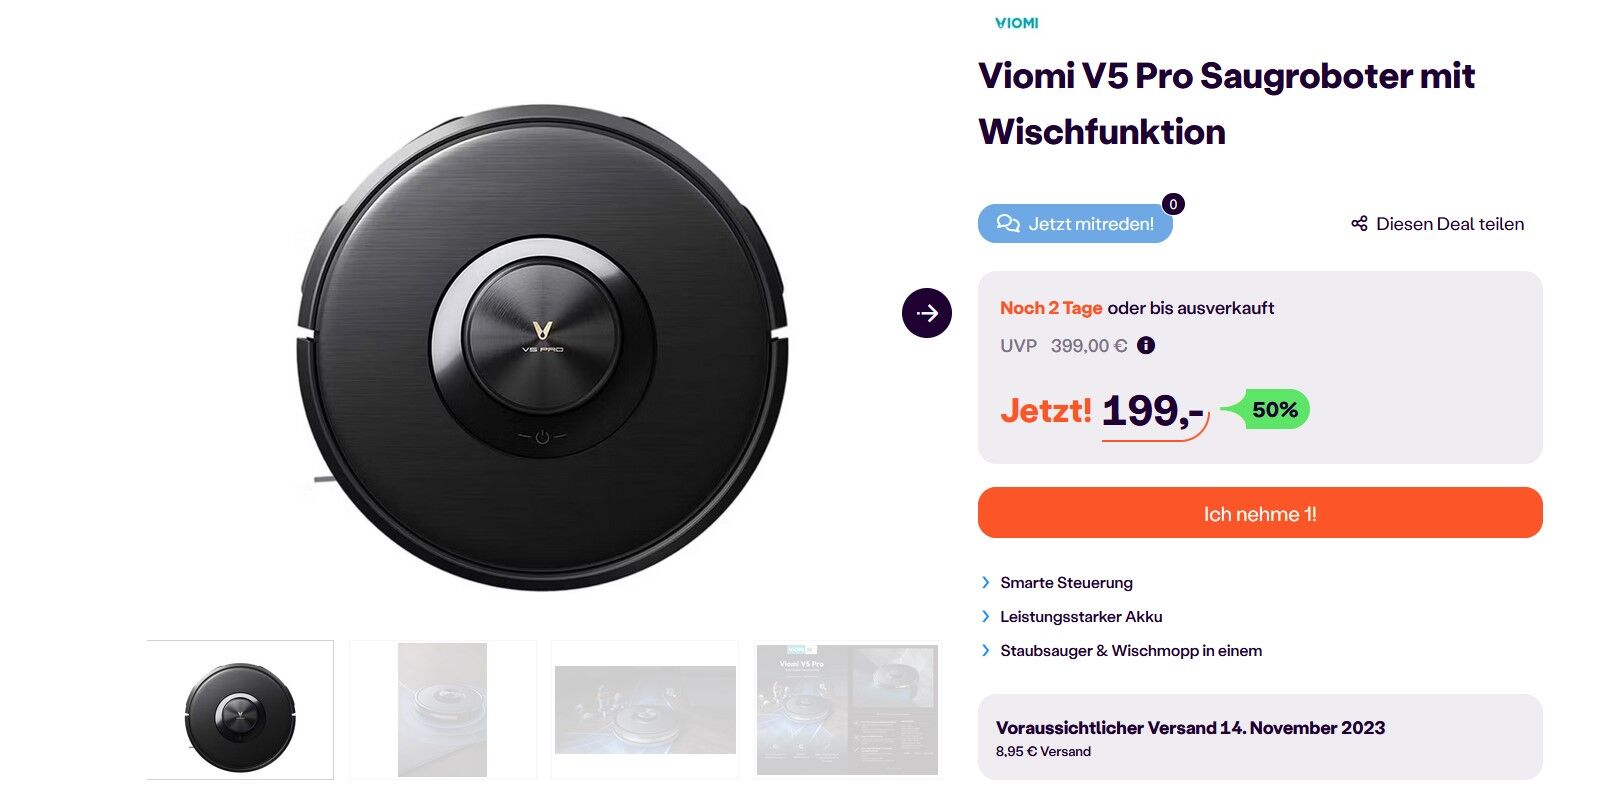Click the Voraussichtlicher Versand shipping info box
The width and height of the screenshot is (1611, 811).
(1260, 737)
